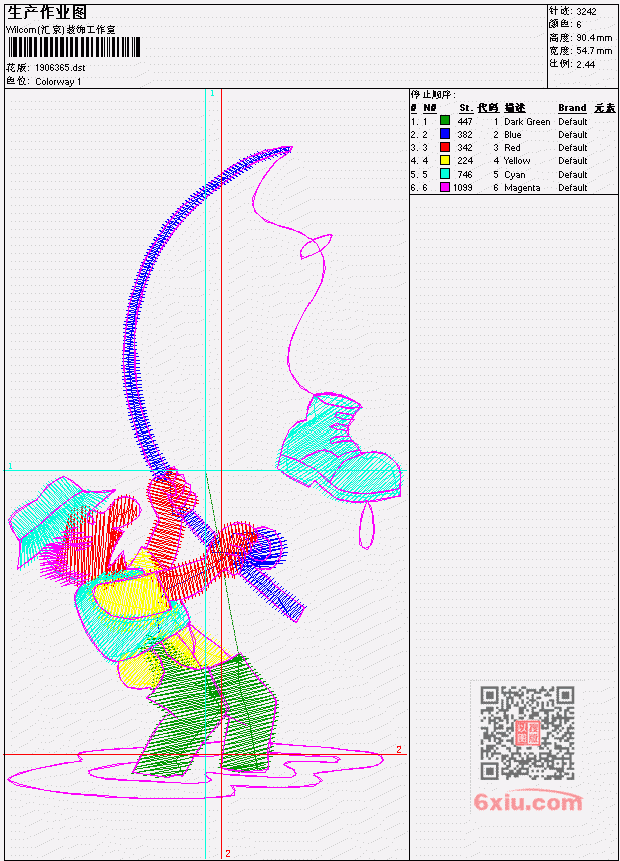Select the Magenta color swatch in row 6
Viewport: 620px width, 861px height.
[445, 187]
